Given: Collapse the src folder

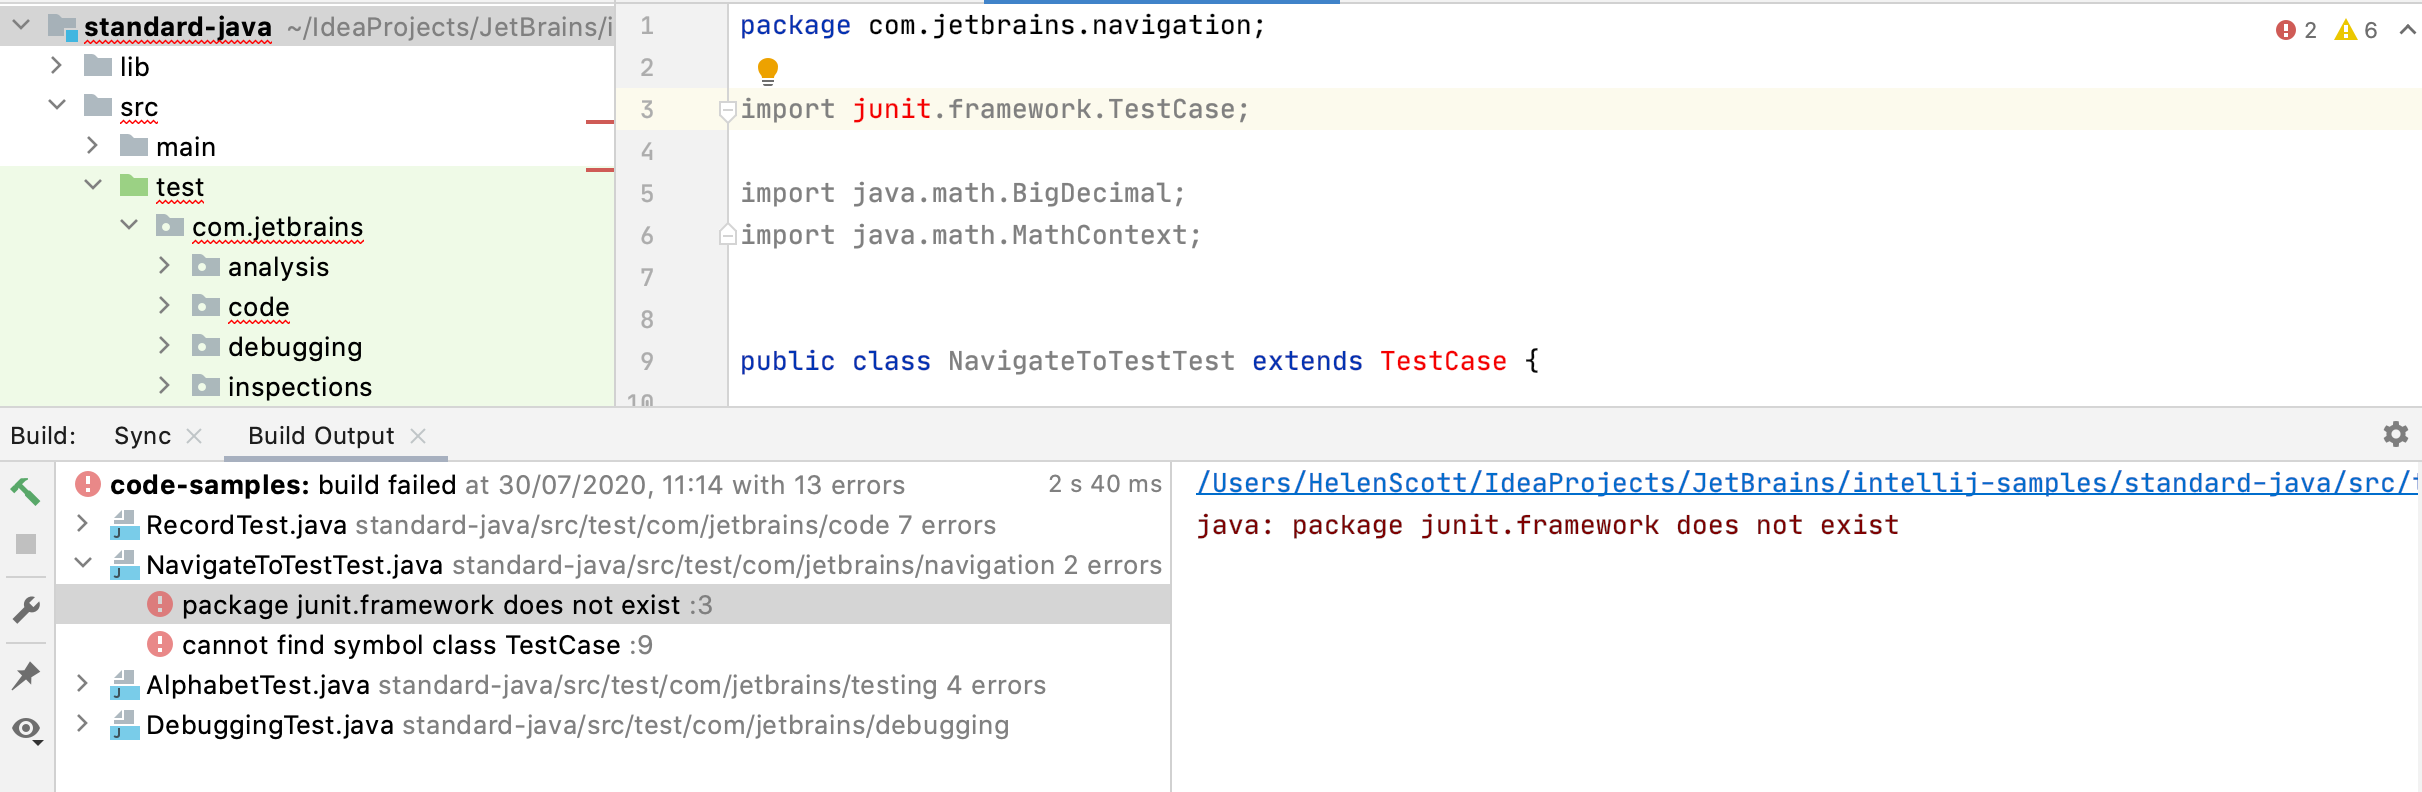Looking at the screenshot, I should click(x=57, y=104).
